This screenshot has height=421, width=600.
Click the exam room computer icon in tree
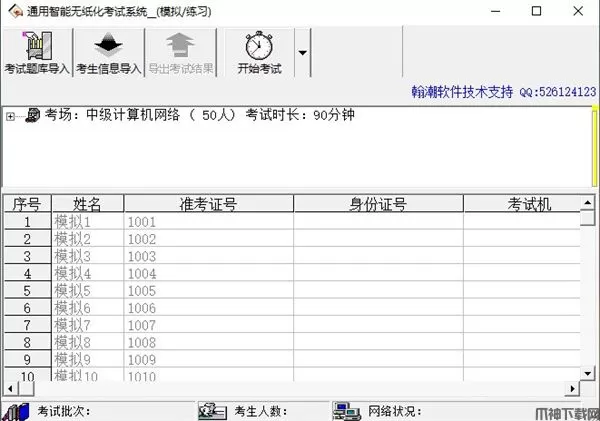click(33, 115)
